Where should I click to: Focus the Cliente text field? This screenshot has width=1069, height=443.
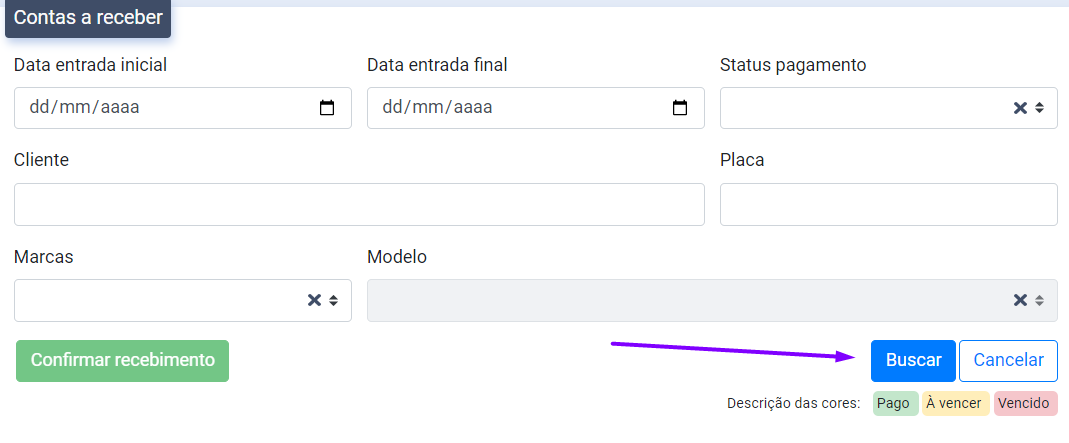(359, 204)
